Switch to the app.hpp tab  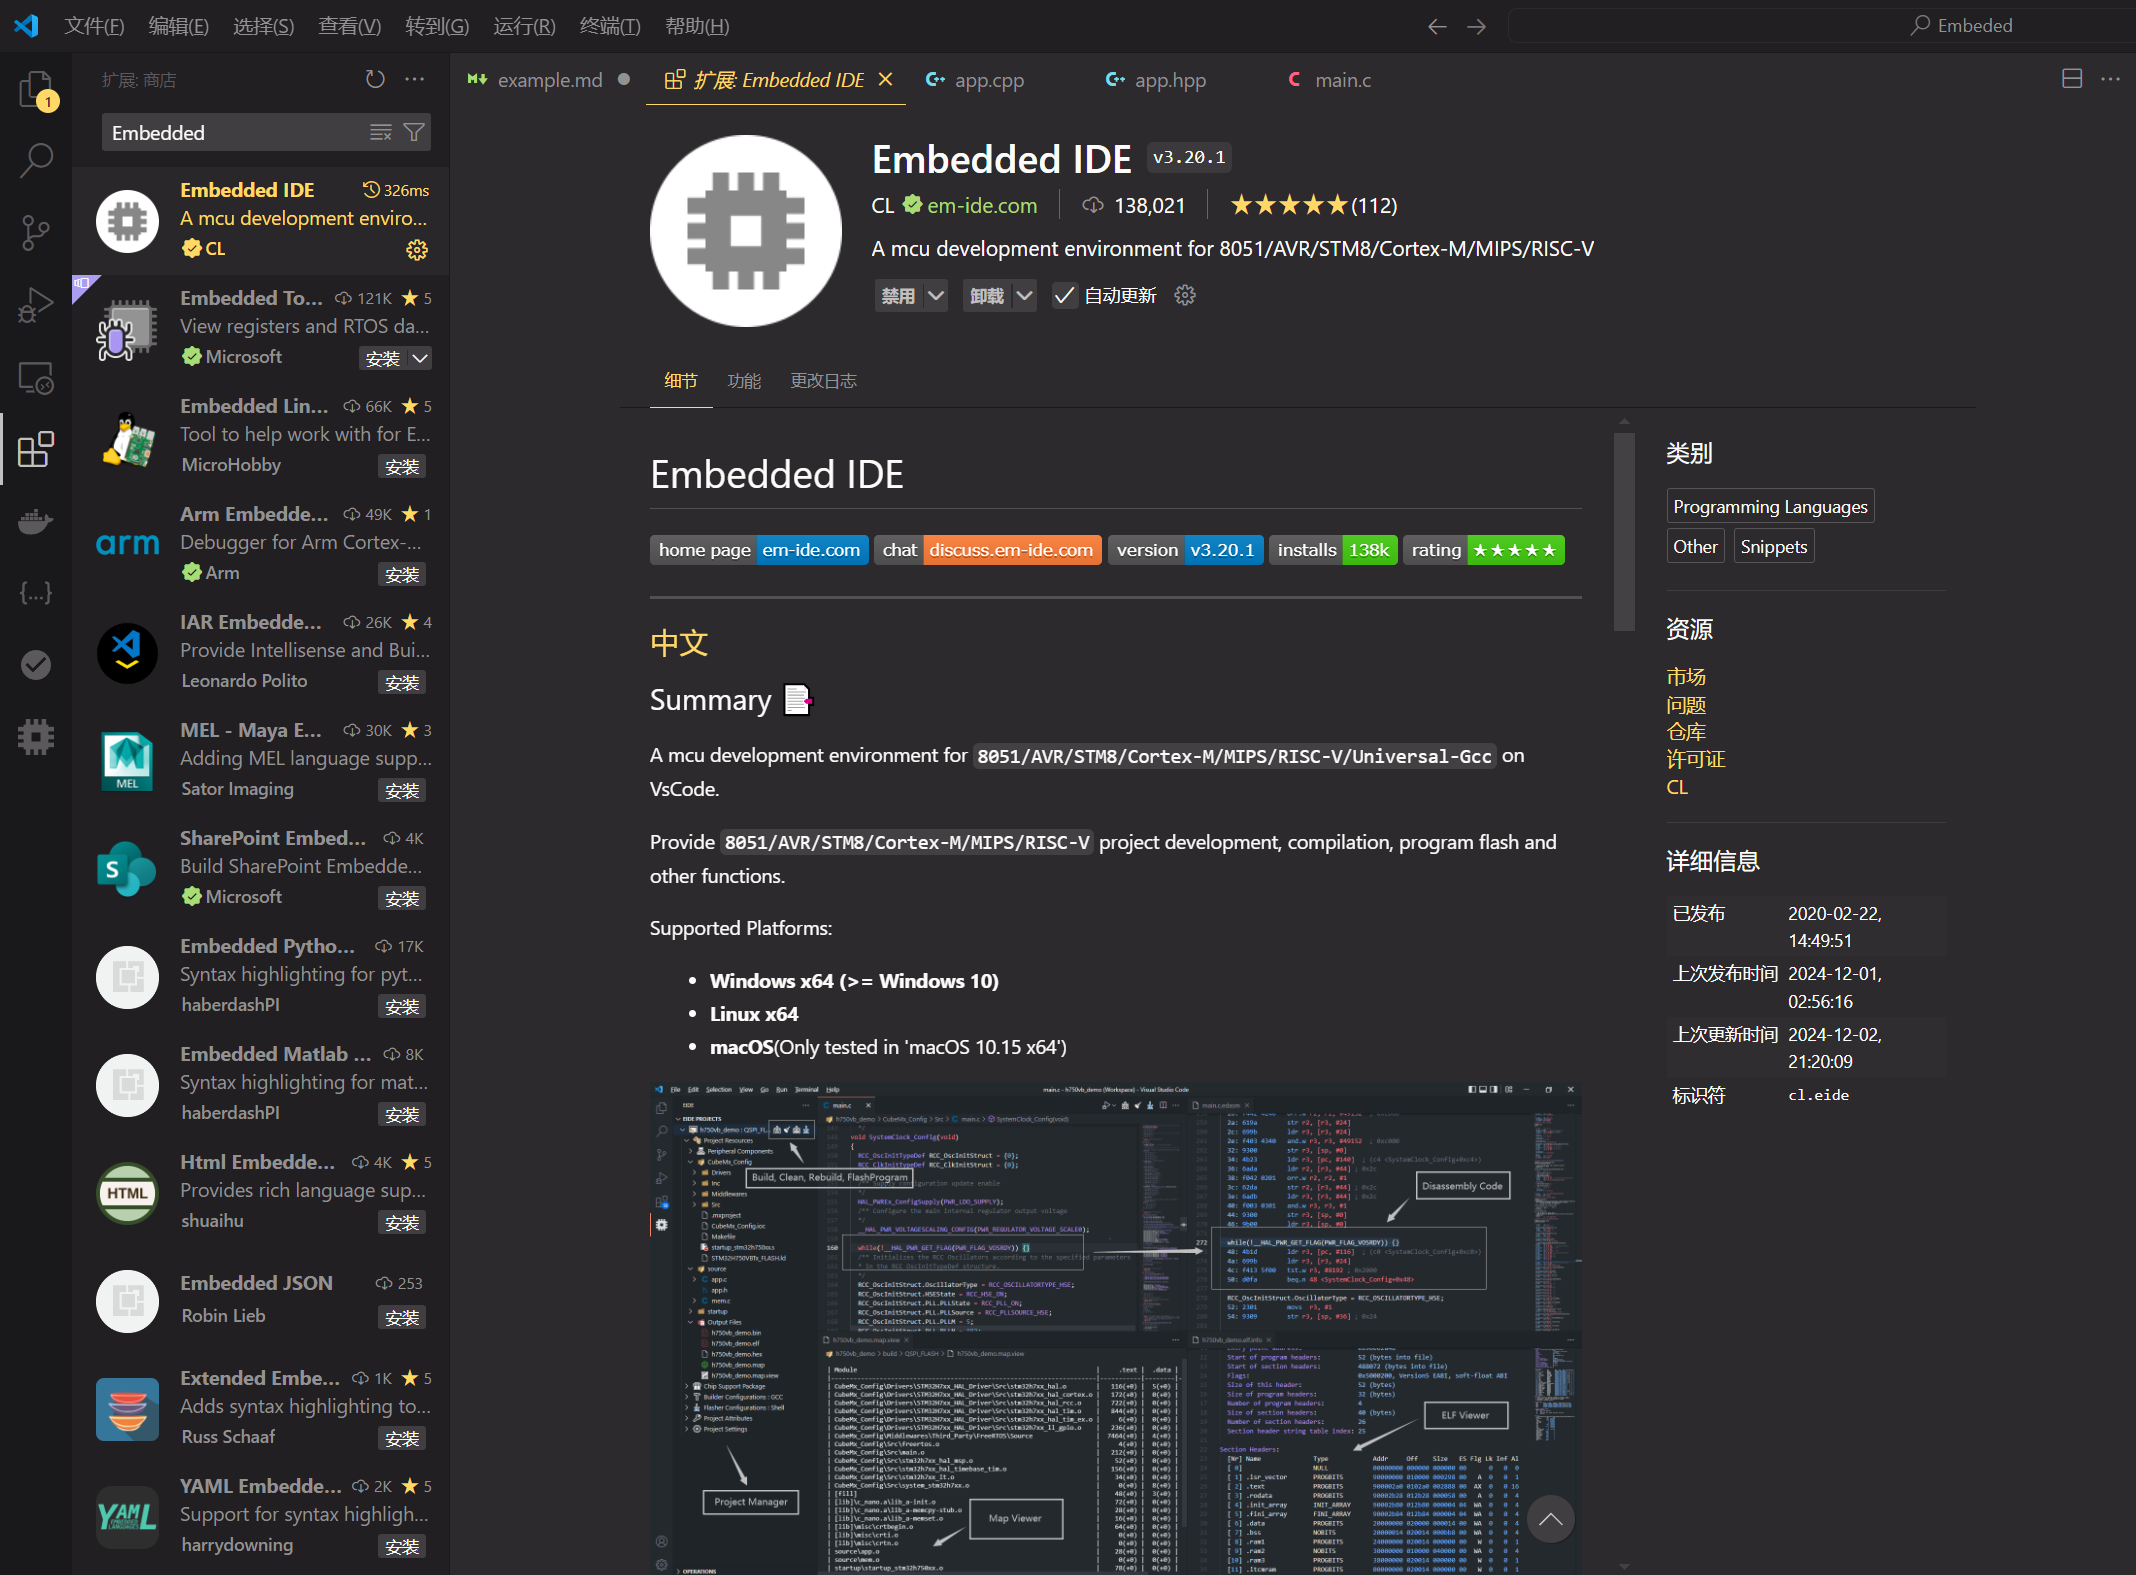click(x=1170, y=80)
